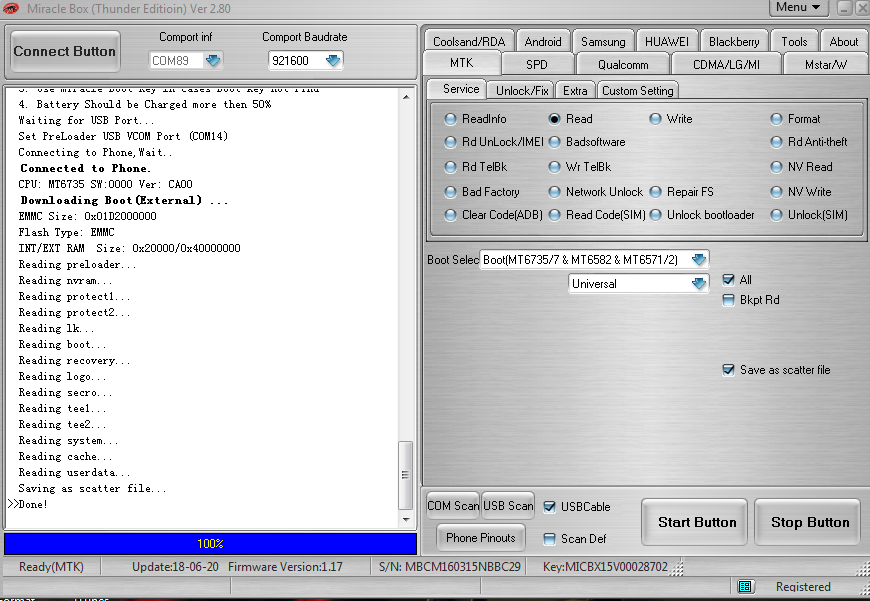Click the Firmware Version:1.17 status text

click(x=285, y=567)
